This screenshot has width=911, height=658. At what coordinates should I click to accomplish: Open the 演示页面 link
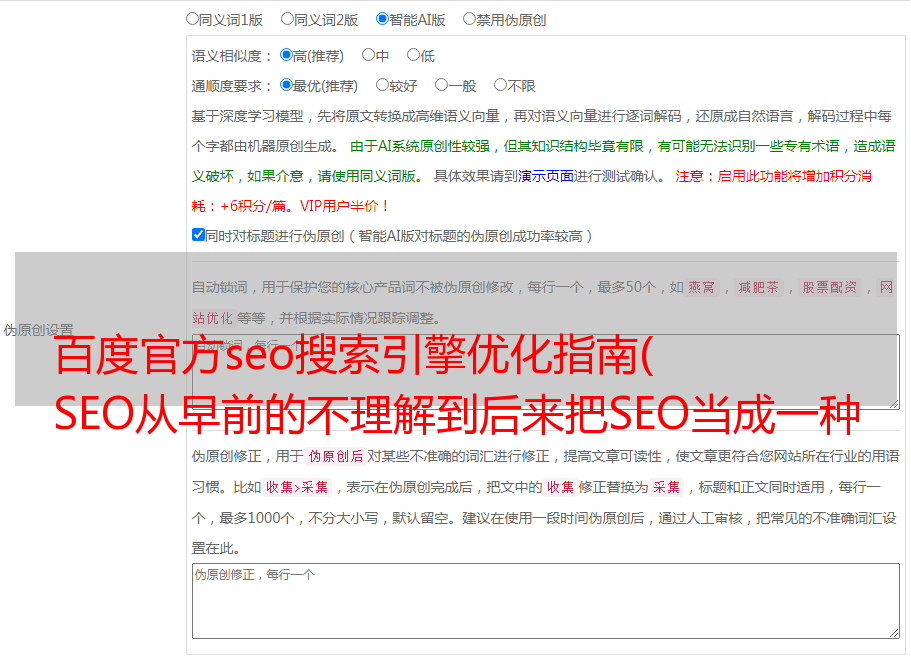(x=546, y=176)
